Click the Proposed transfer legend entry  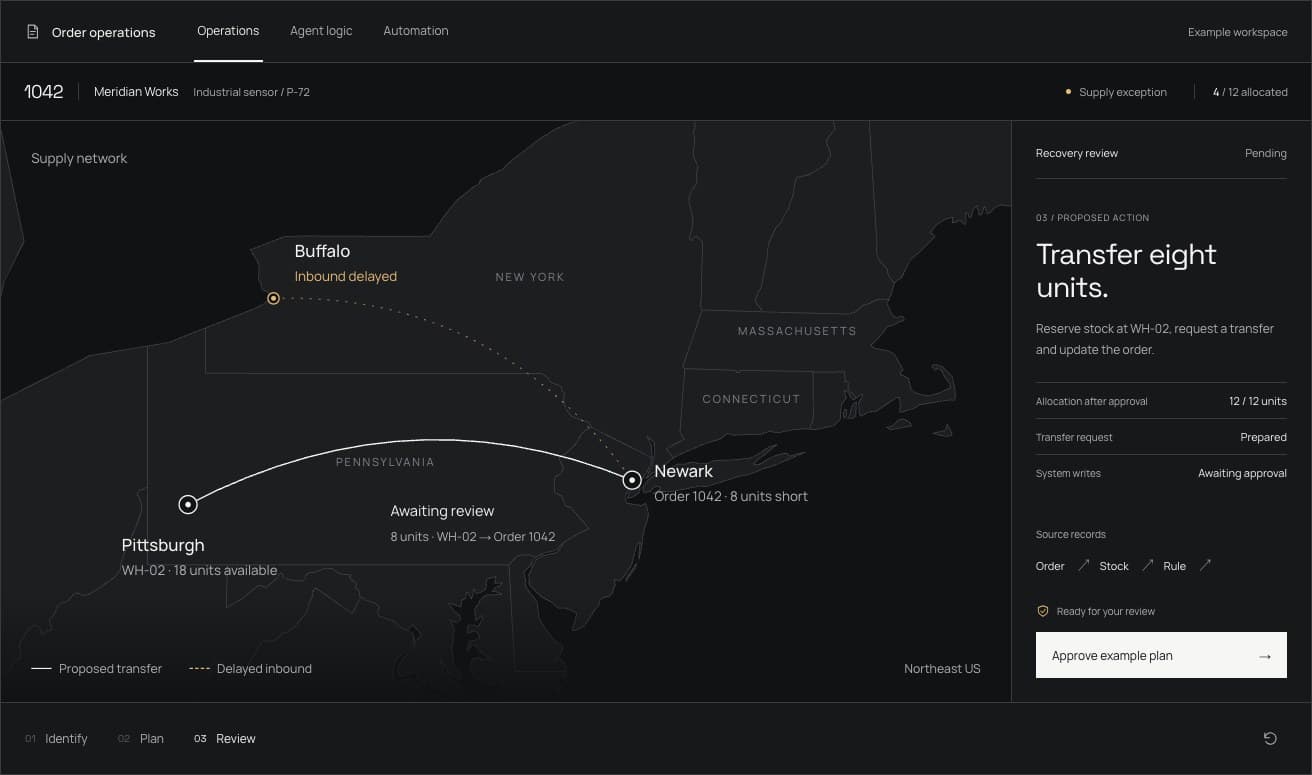pos(96,668)
